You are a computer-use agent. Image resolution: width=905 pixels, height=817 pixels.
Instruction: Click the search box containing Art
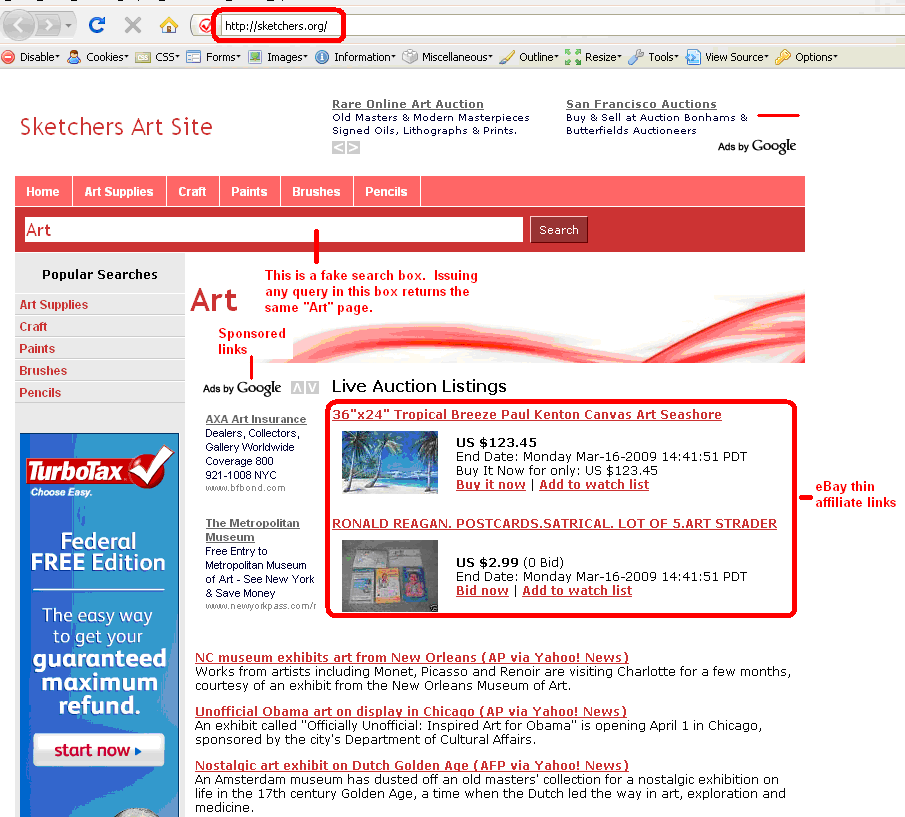pyautogui.click(x=274, y=230)
